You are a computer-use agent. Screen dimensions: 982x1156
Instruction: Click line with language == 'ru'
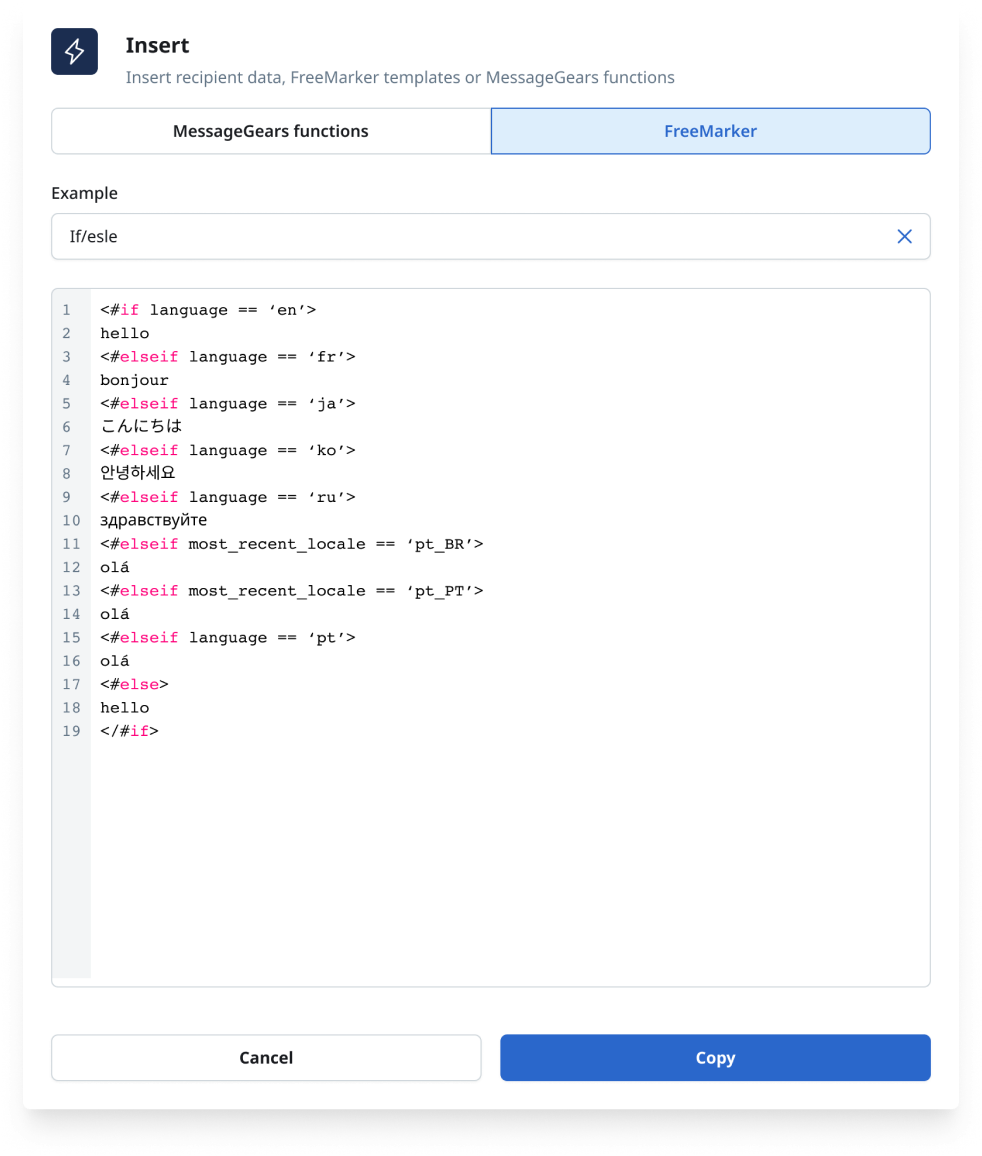[228, 498]
